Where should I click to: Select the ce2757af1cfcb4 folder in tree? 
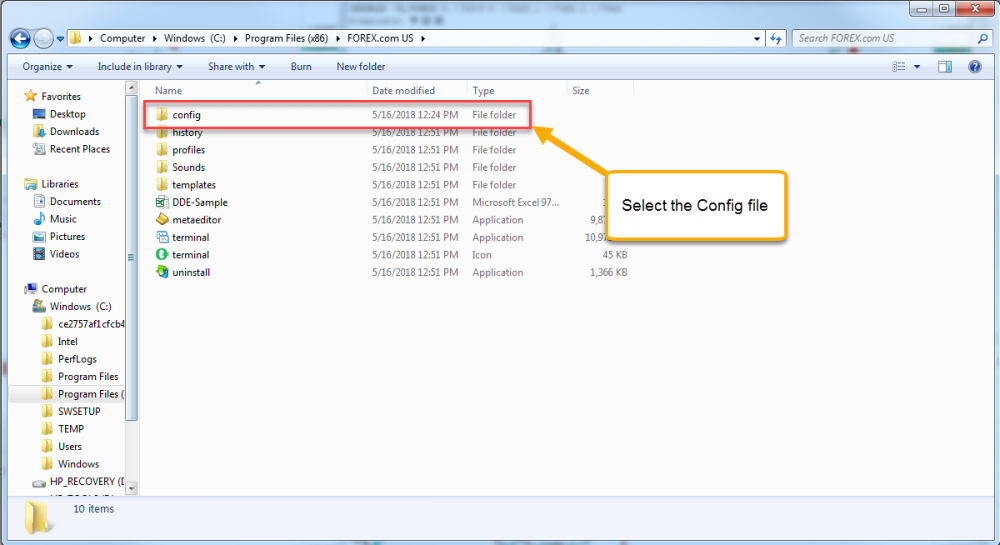coord(91,324)
